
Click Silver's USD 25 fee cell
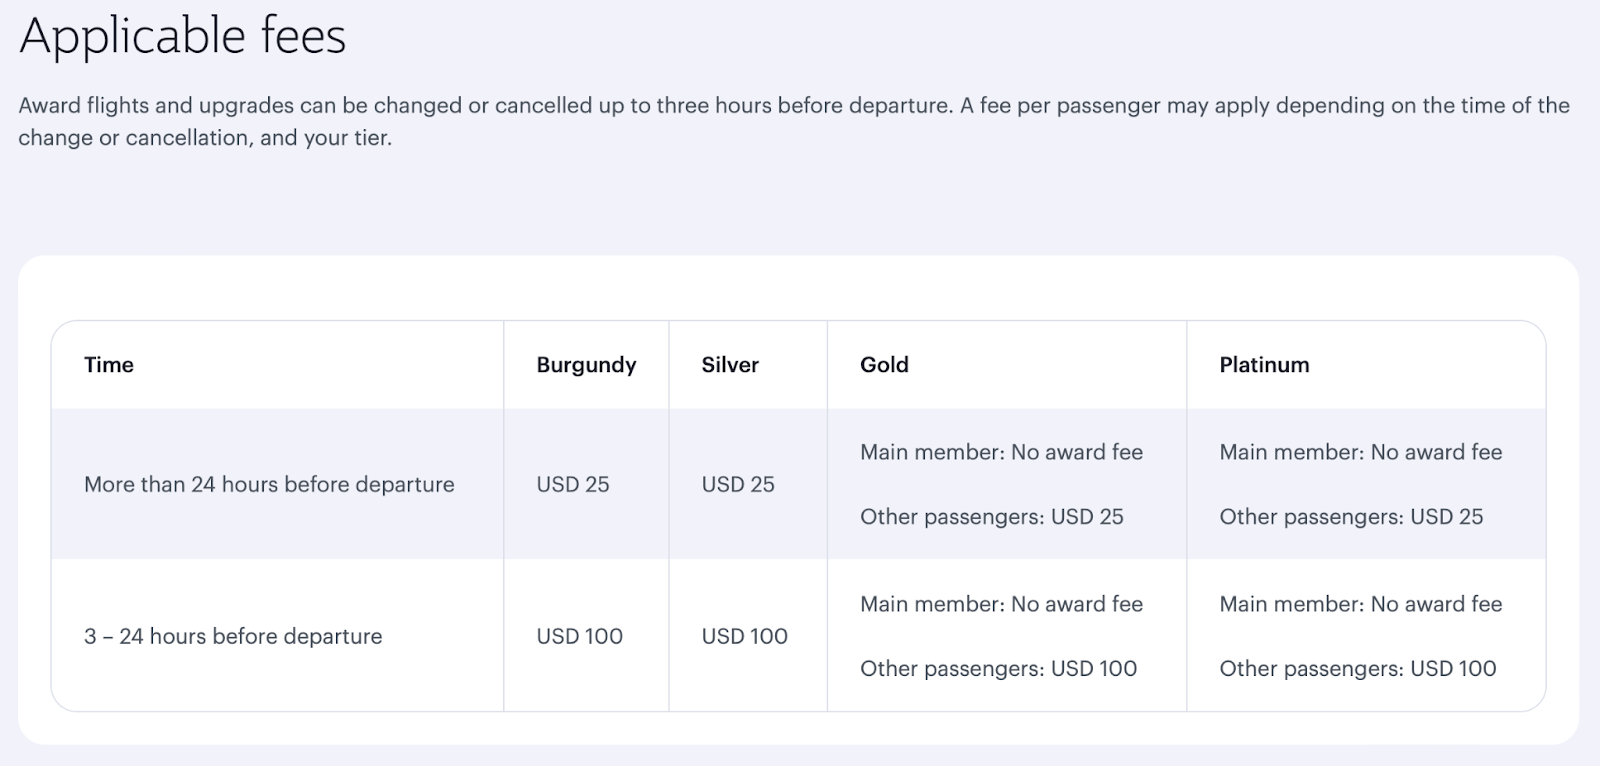pos(738,485)
